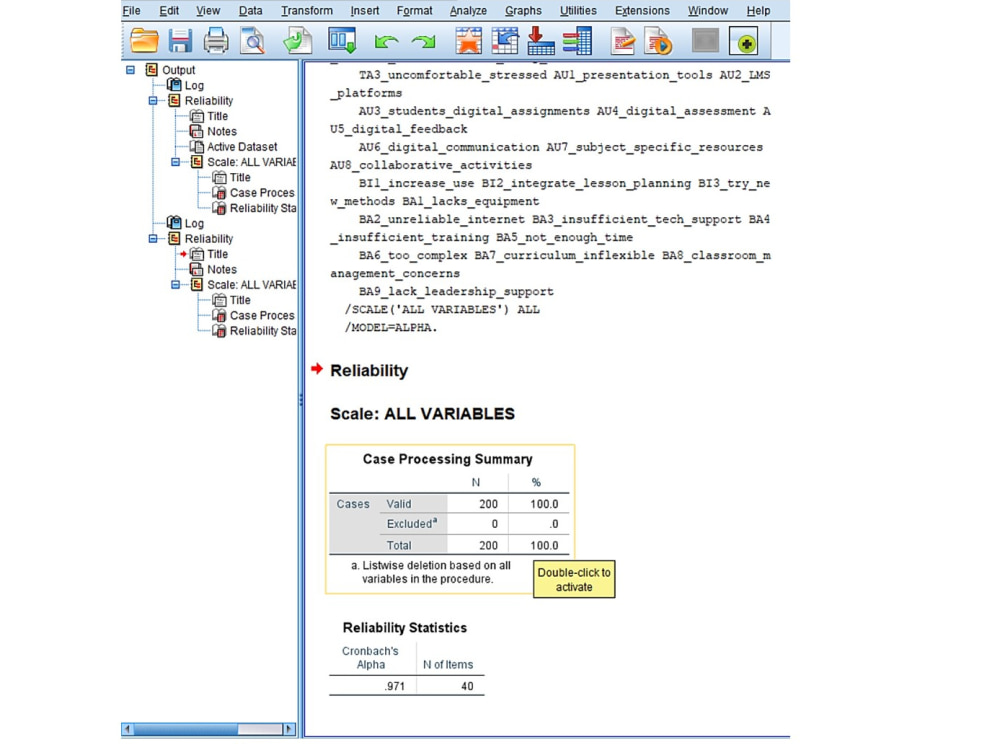Click the outline pane horizontal scrollbar thumb

(186, 729)
